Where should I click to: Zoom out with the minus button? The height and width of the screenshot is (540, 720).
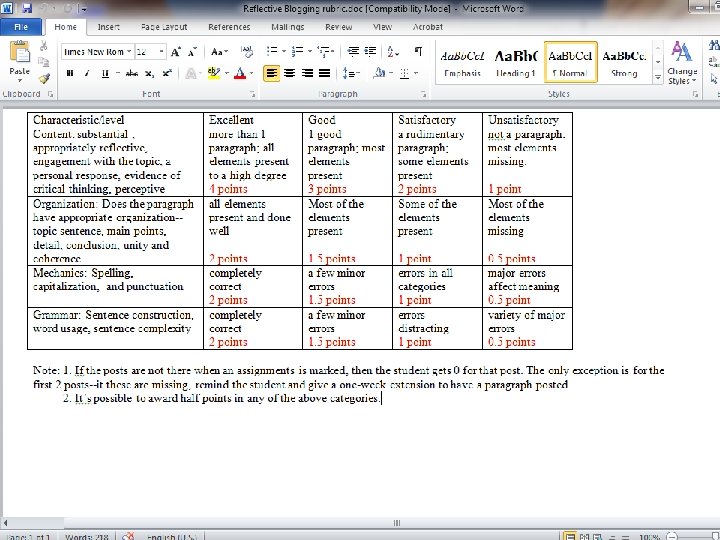[671, 536]
